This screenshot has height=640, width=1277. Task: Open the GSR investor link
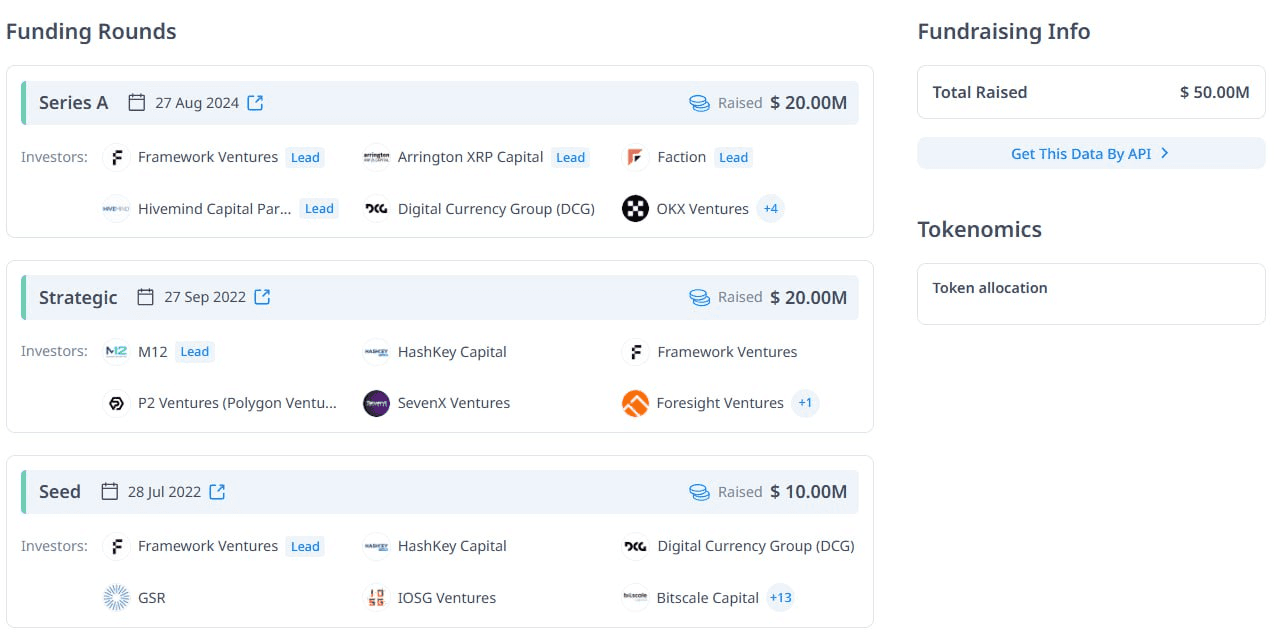[152, 598]
